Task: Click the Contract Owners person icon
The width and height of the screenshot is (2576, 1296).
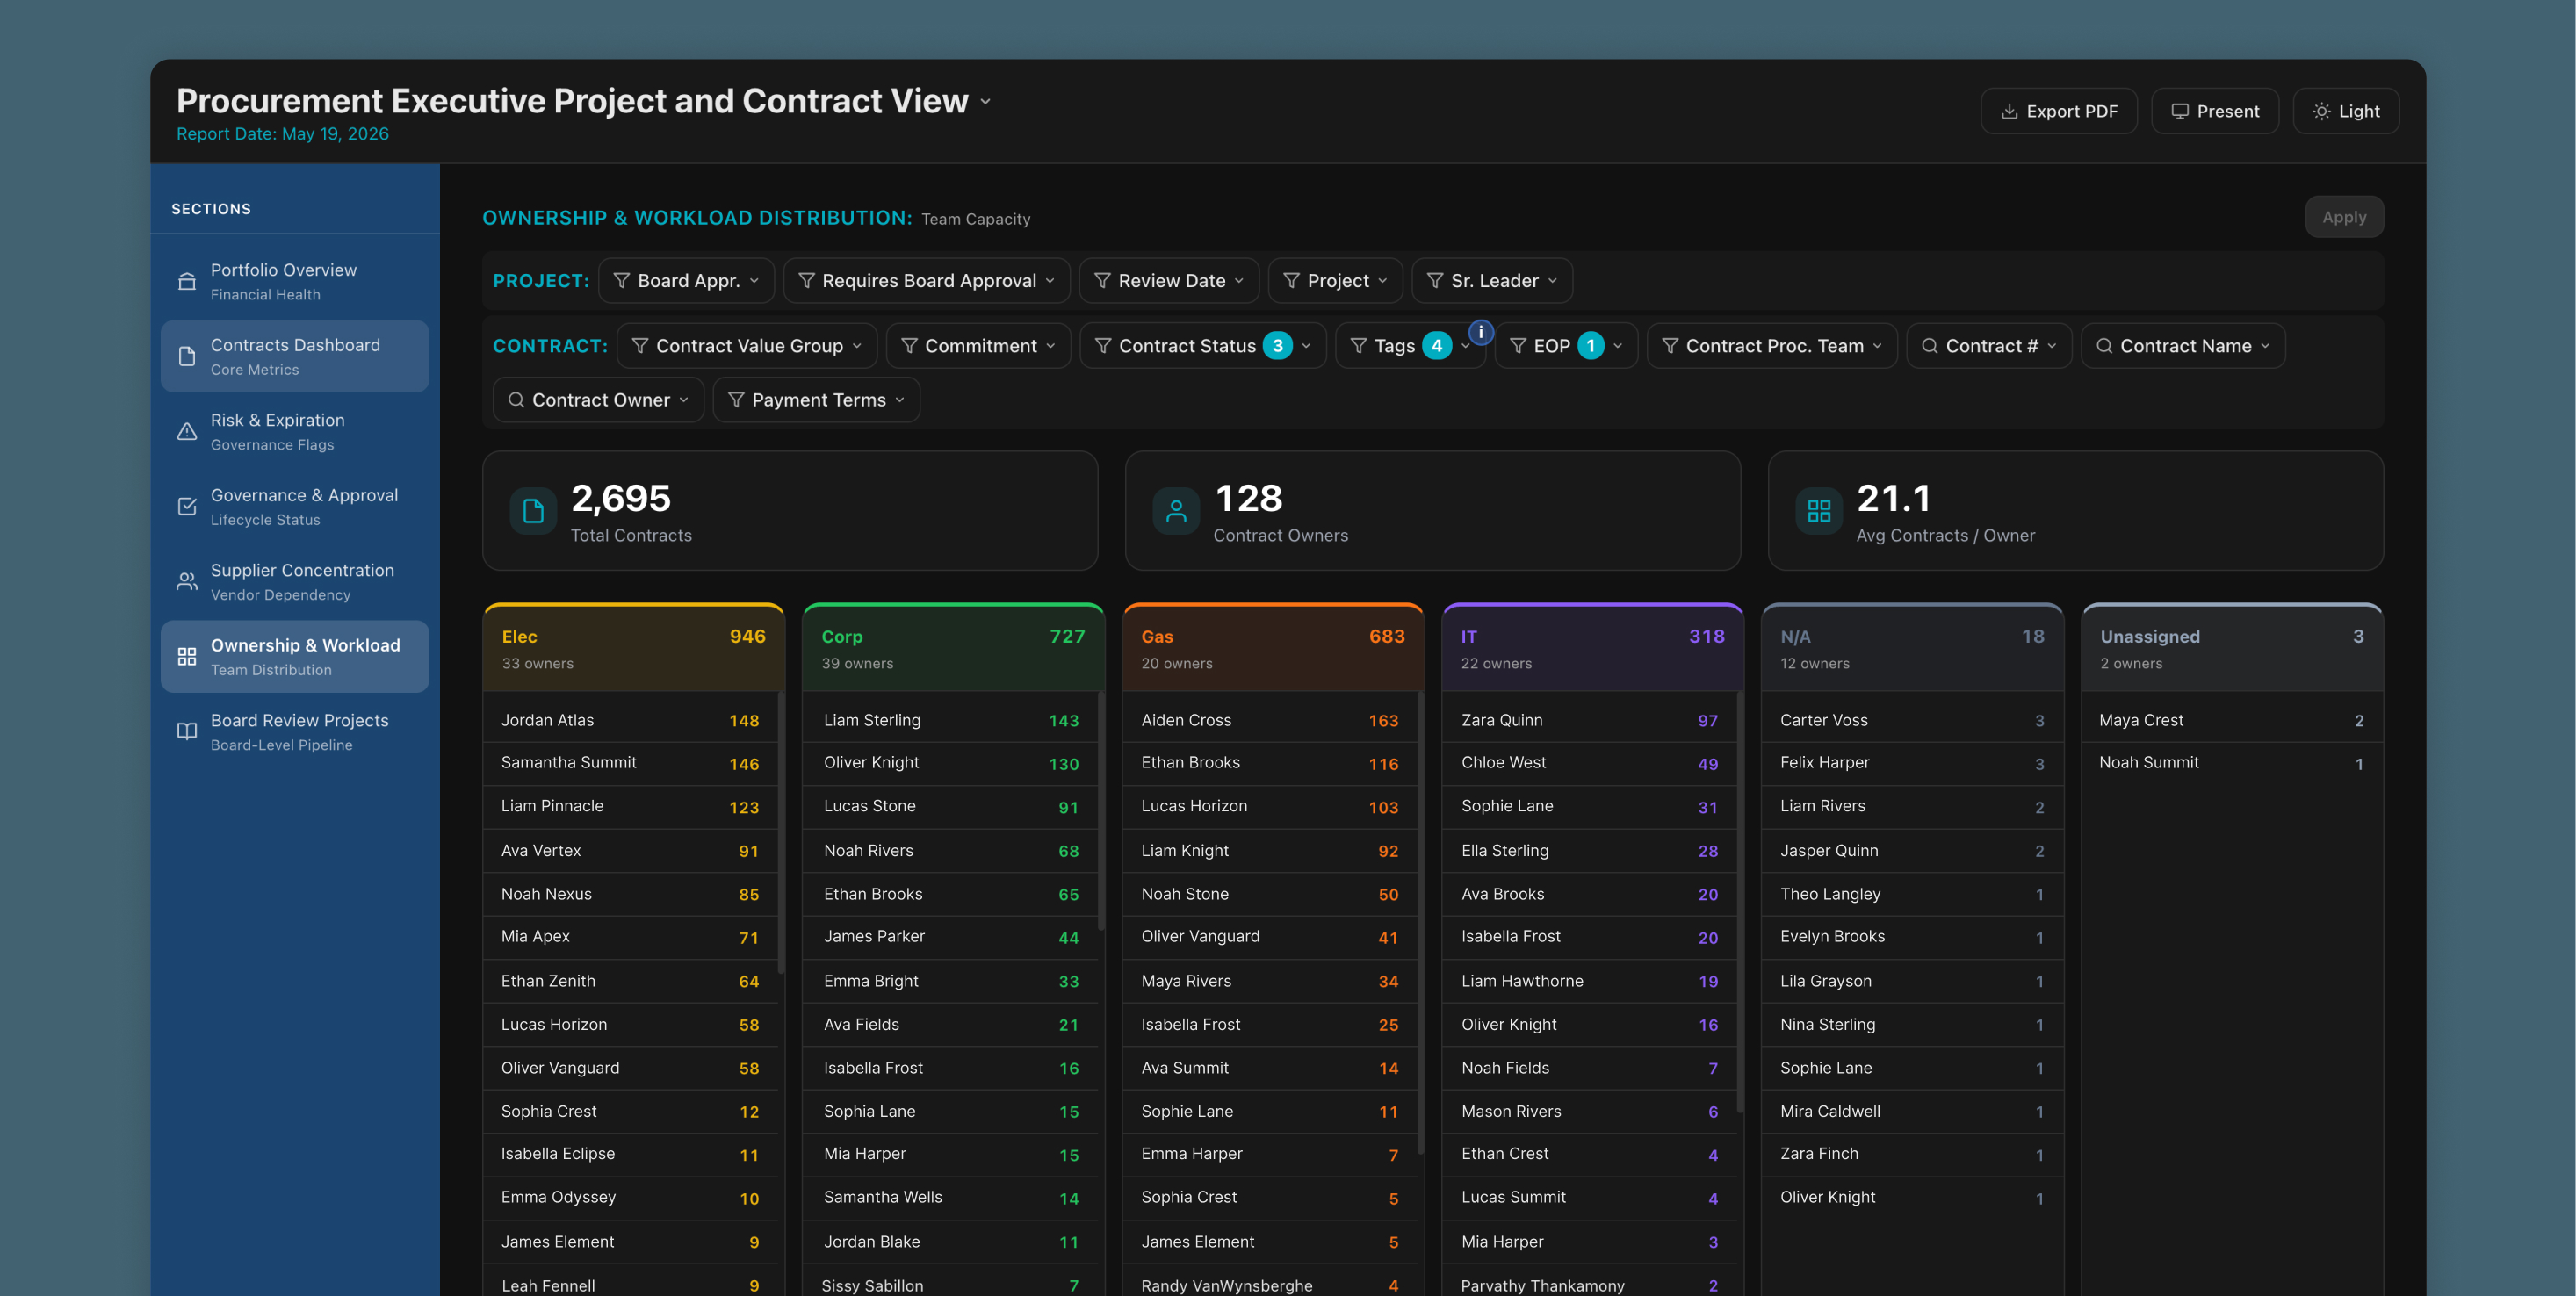Action: point(1176,511)
